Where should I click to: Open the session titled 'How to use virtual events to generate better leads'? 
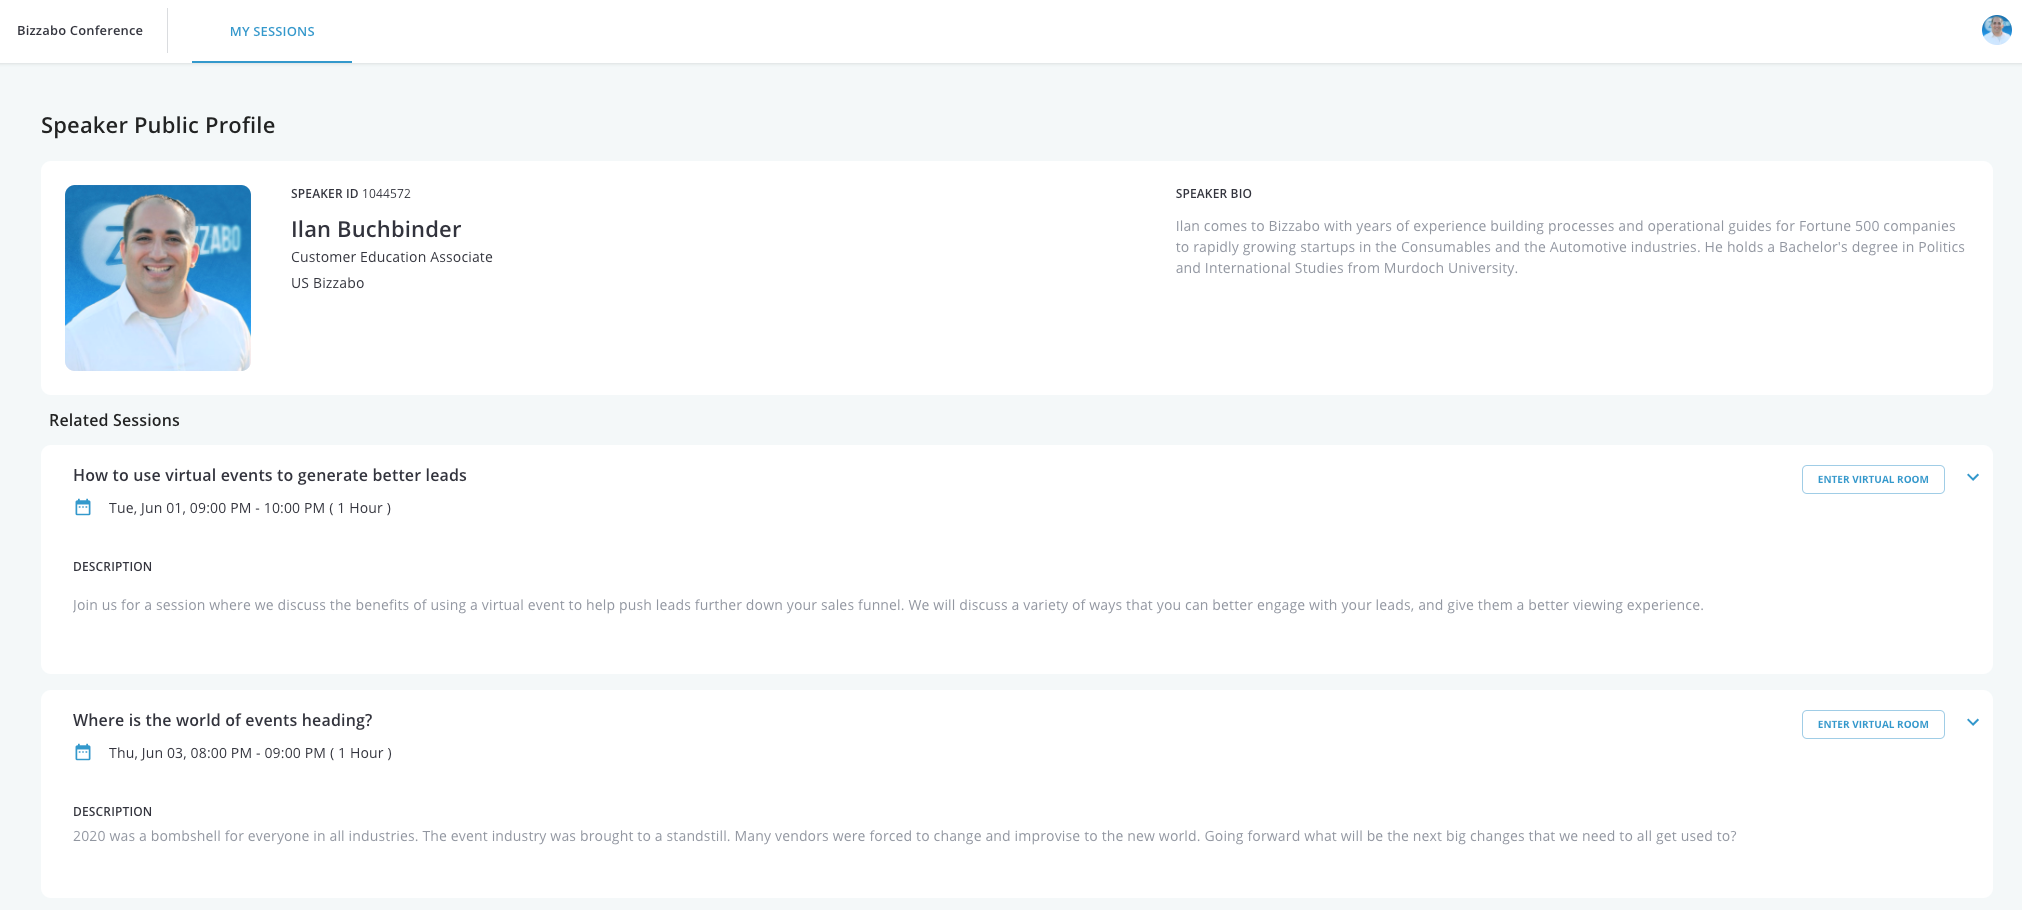coord(269,475)
